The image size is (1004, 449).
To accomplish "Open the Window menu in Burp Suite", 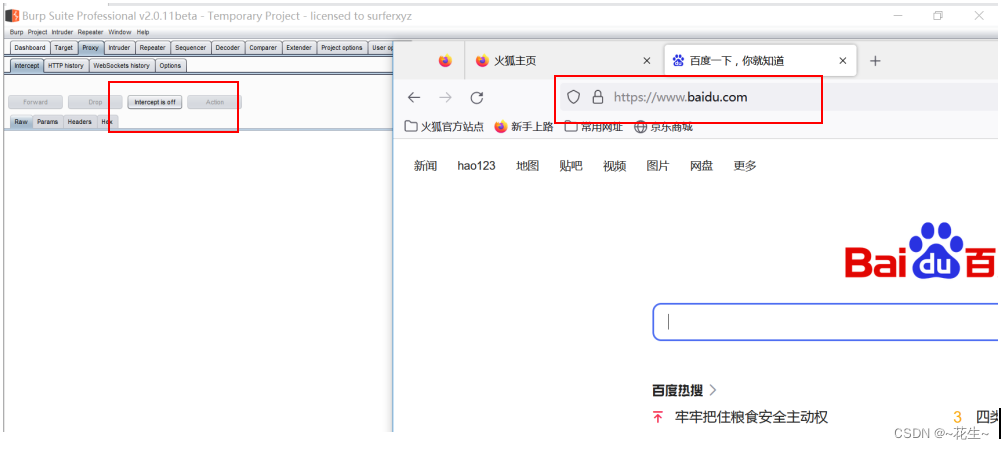I will point(120,32).
